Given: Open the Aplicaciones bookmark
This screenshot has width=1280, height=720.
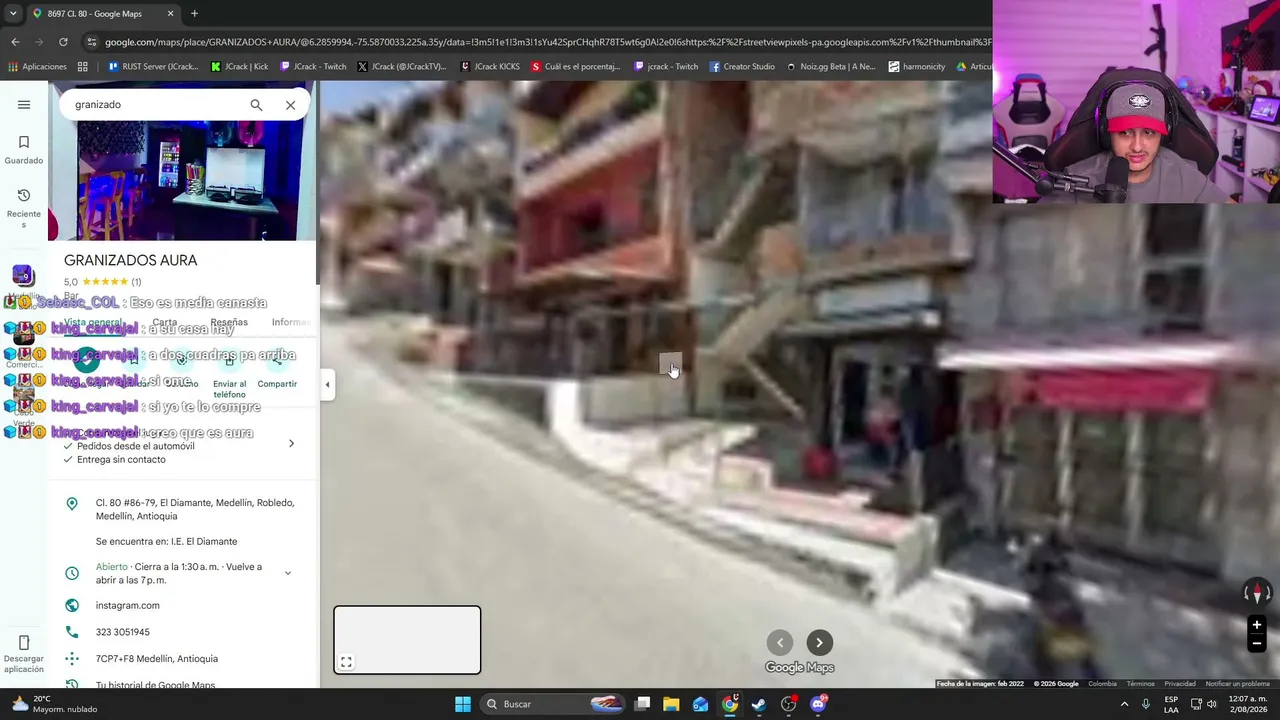Looking at the screenshot, I should 37,67.
